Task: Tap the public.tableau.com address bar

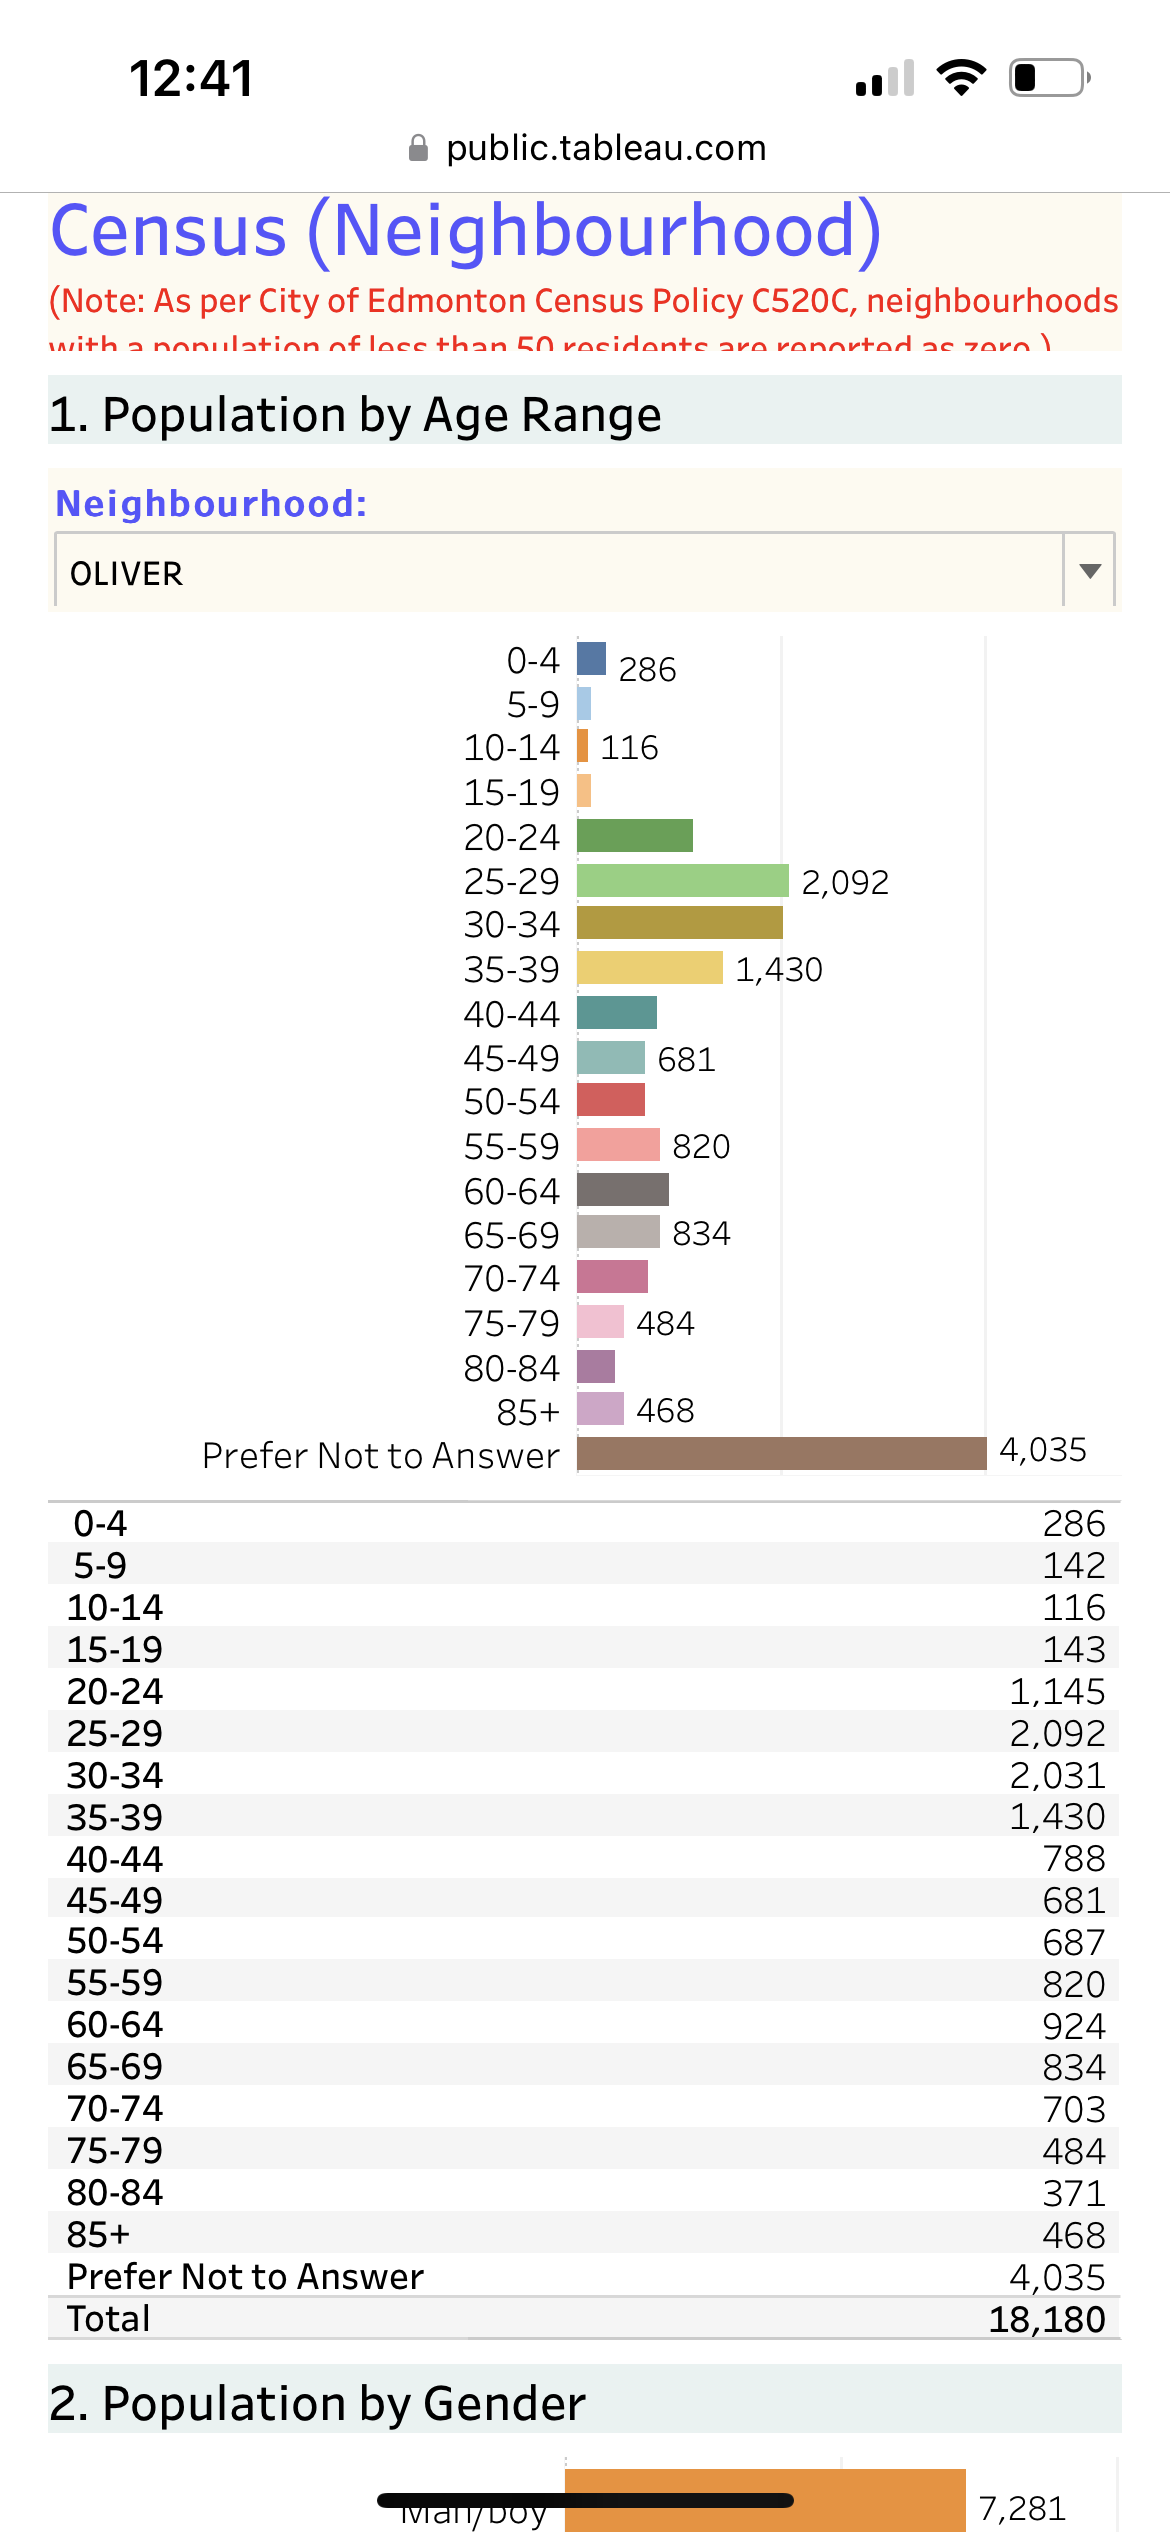Action: [605, 148]
